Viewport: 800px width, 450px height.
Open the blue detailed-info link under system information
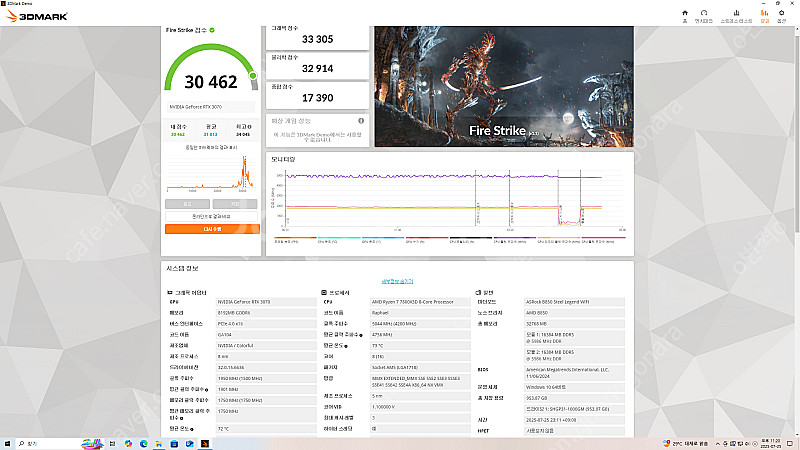397,281
